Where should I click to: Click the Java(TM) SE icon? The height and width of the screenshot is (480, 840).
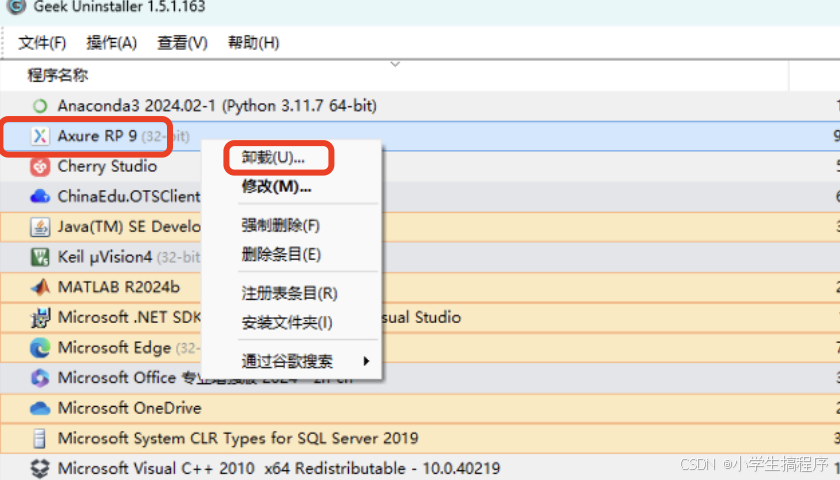pos(40,227)
